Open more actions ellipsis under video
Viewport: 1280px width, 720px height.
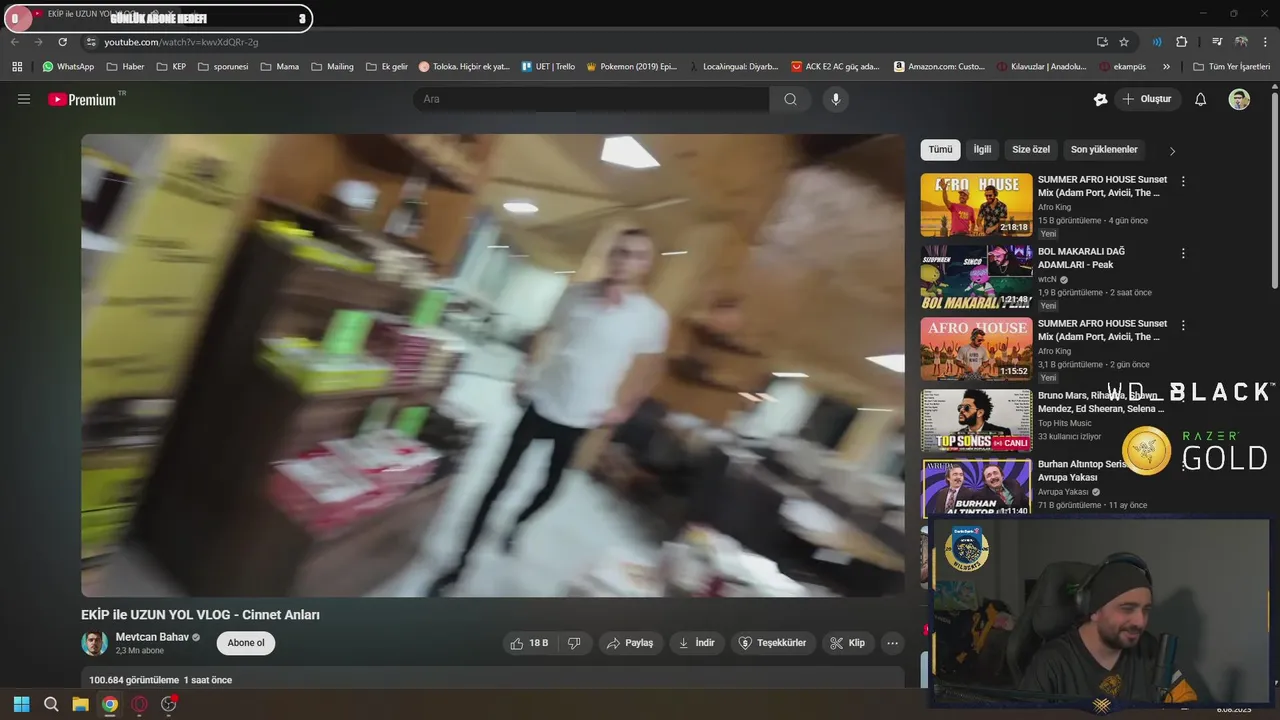pyautogui.click(x=893, y=643)
